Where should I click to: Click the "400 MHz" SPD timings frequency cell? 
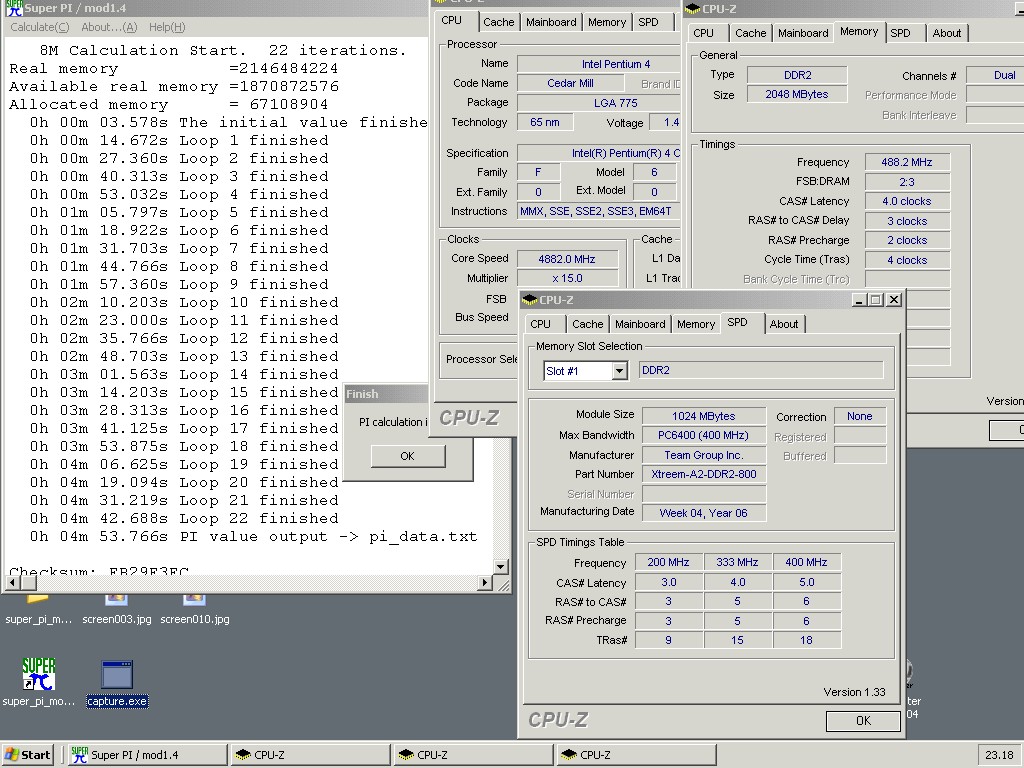click(x=807, y=562)
